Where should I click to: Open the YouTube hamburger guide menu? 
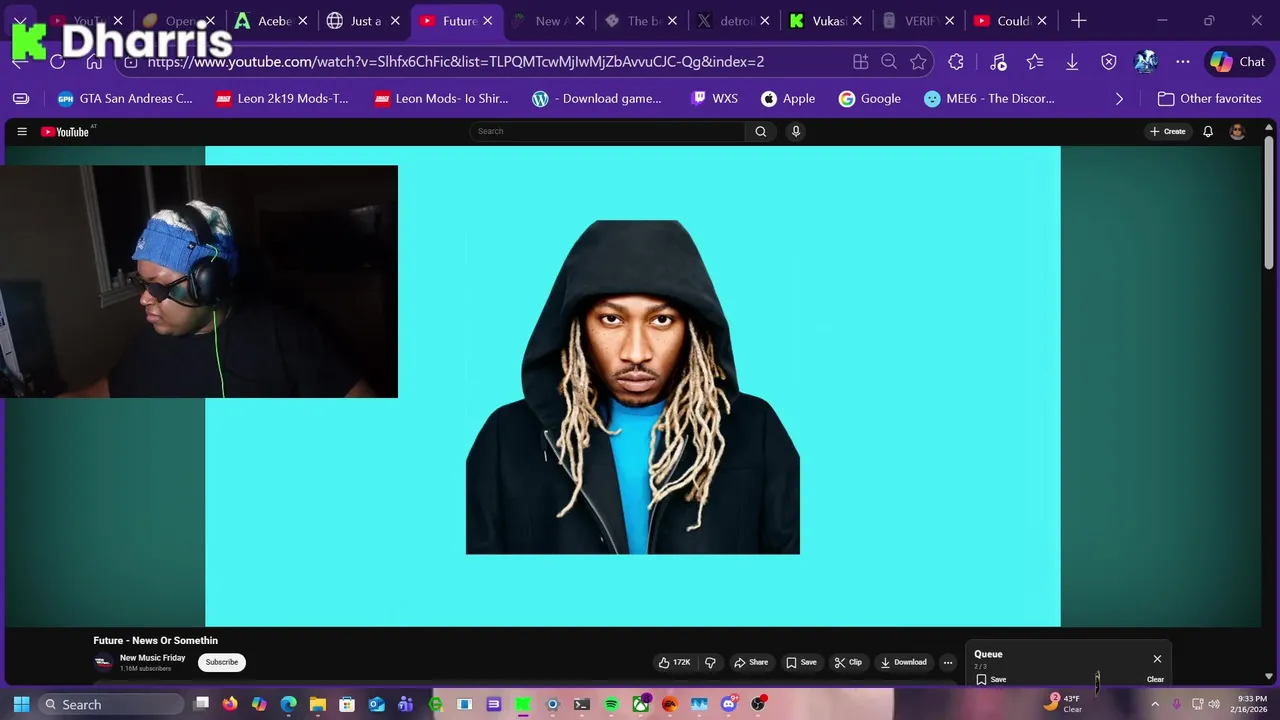21,131
